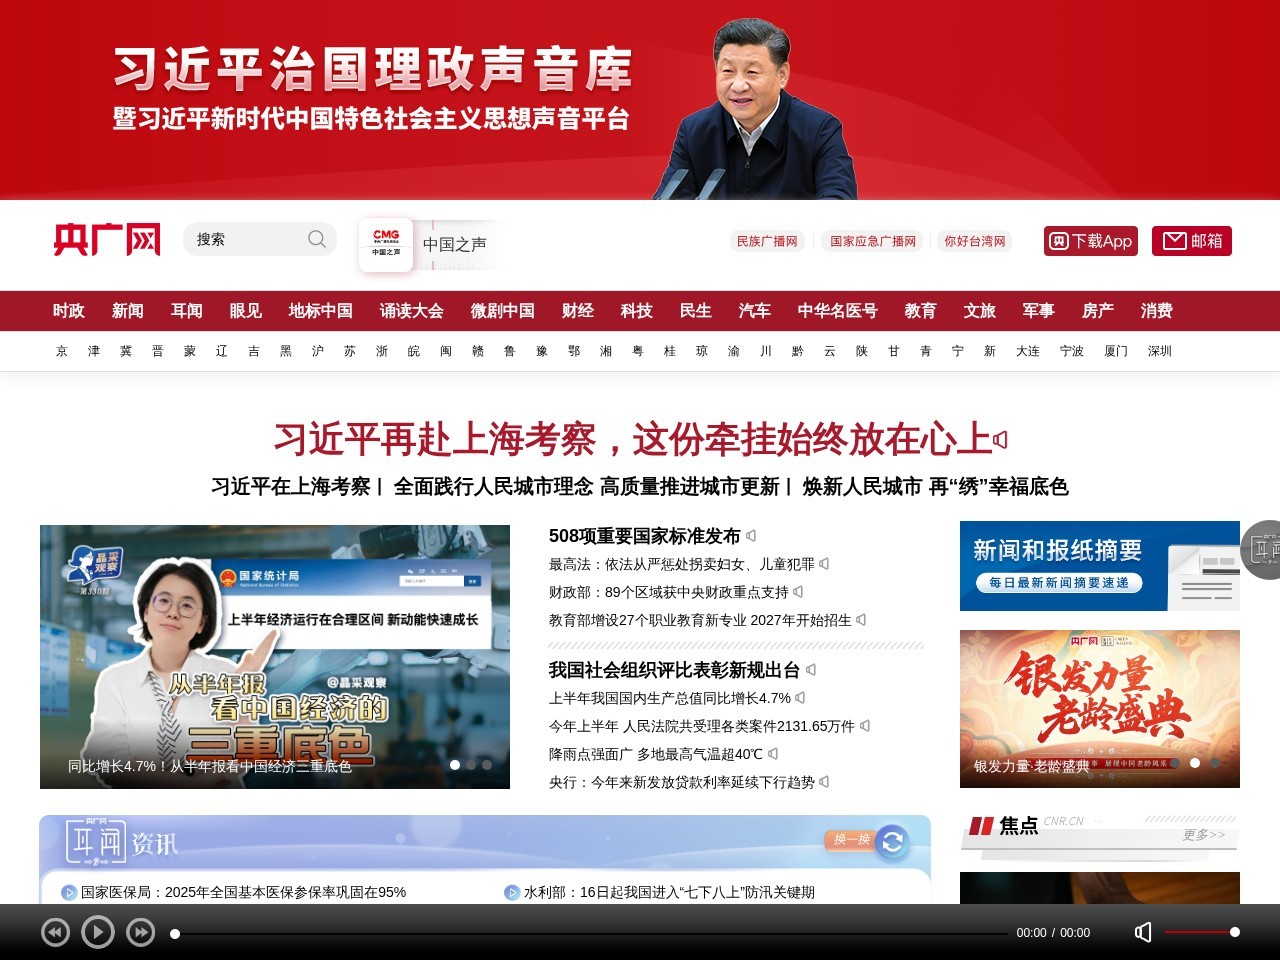This screenshot has height=960, width=1280.
Task: Play audio for 人民法院共受理各类案件 item
Action: (x=865, y=726)
